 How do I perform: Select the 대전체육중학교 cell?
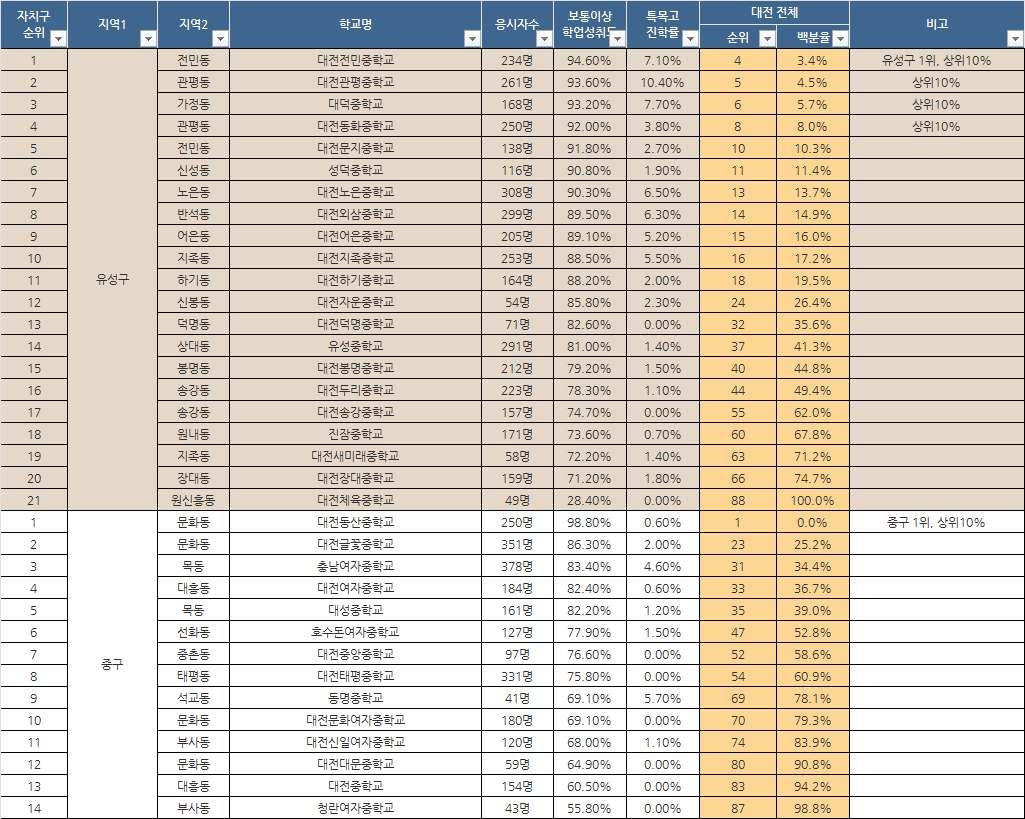click(x=356, y=500)
